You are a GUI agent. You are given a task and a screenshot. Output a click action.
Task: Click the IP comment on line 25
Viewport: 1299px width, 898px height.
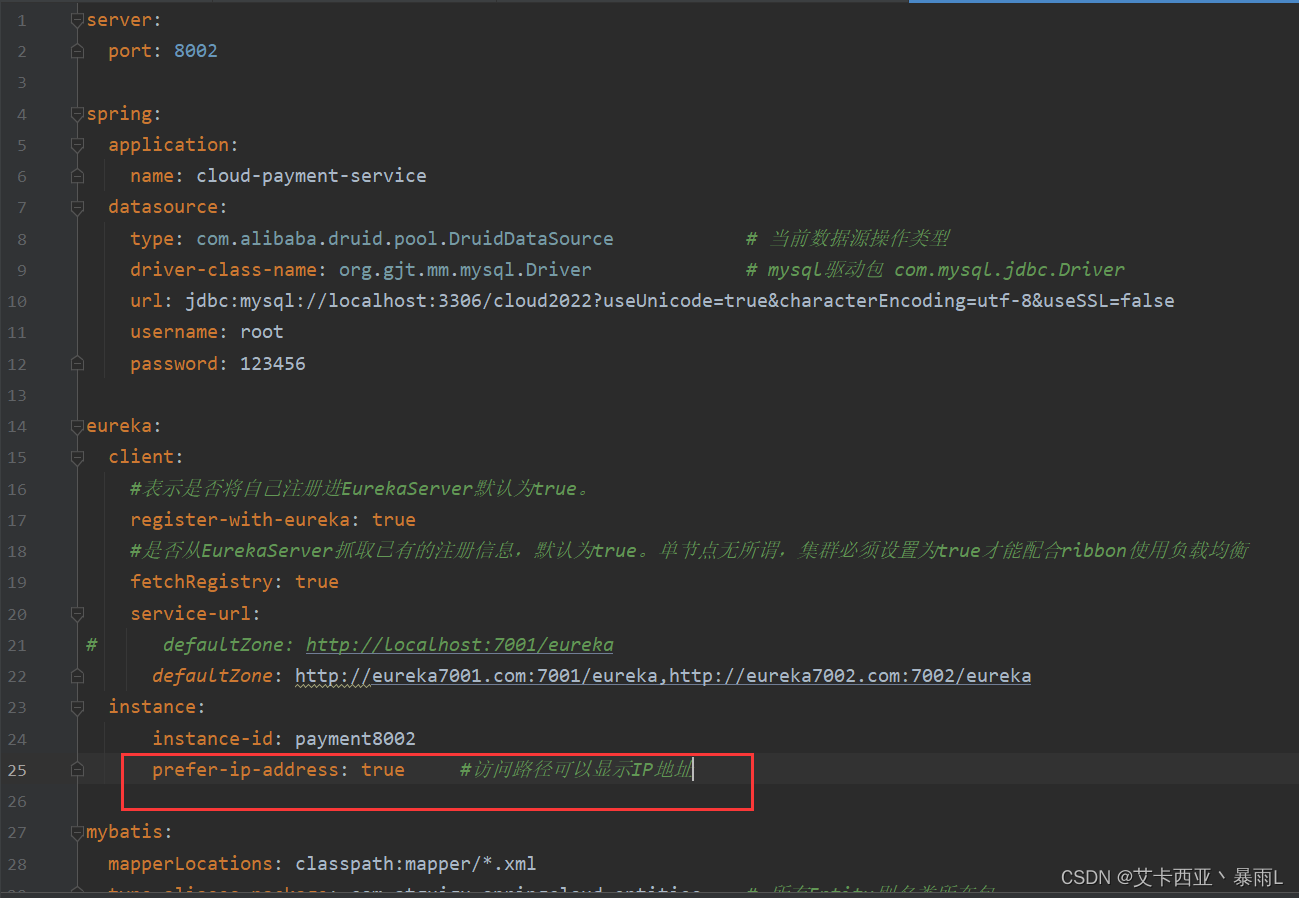575,769
